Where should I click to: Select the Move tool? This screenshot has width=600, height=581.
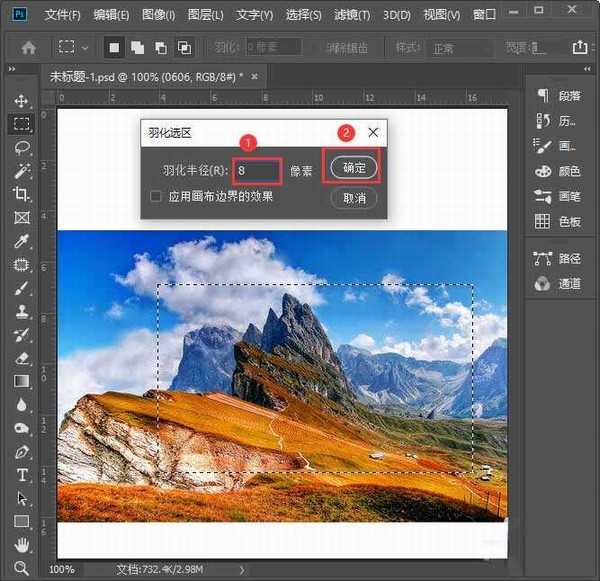pos(22,101)
